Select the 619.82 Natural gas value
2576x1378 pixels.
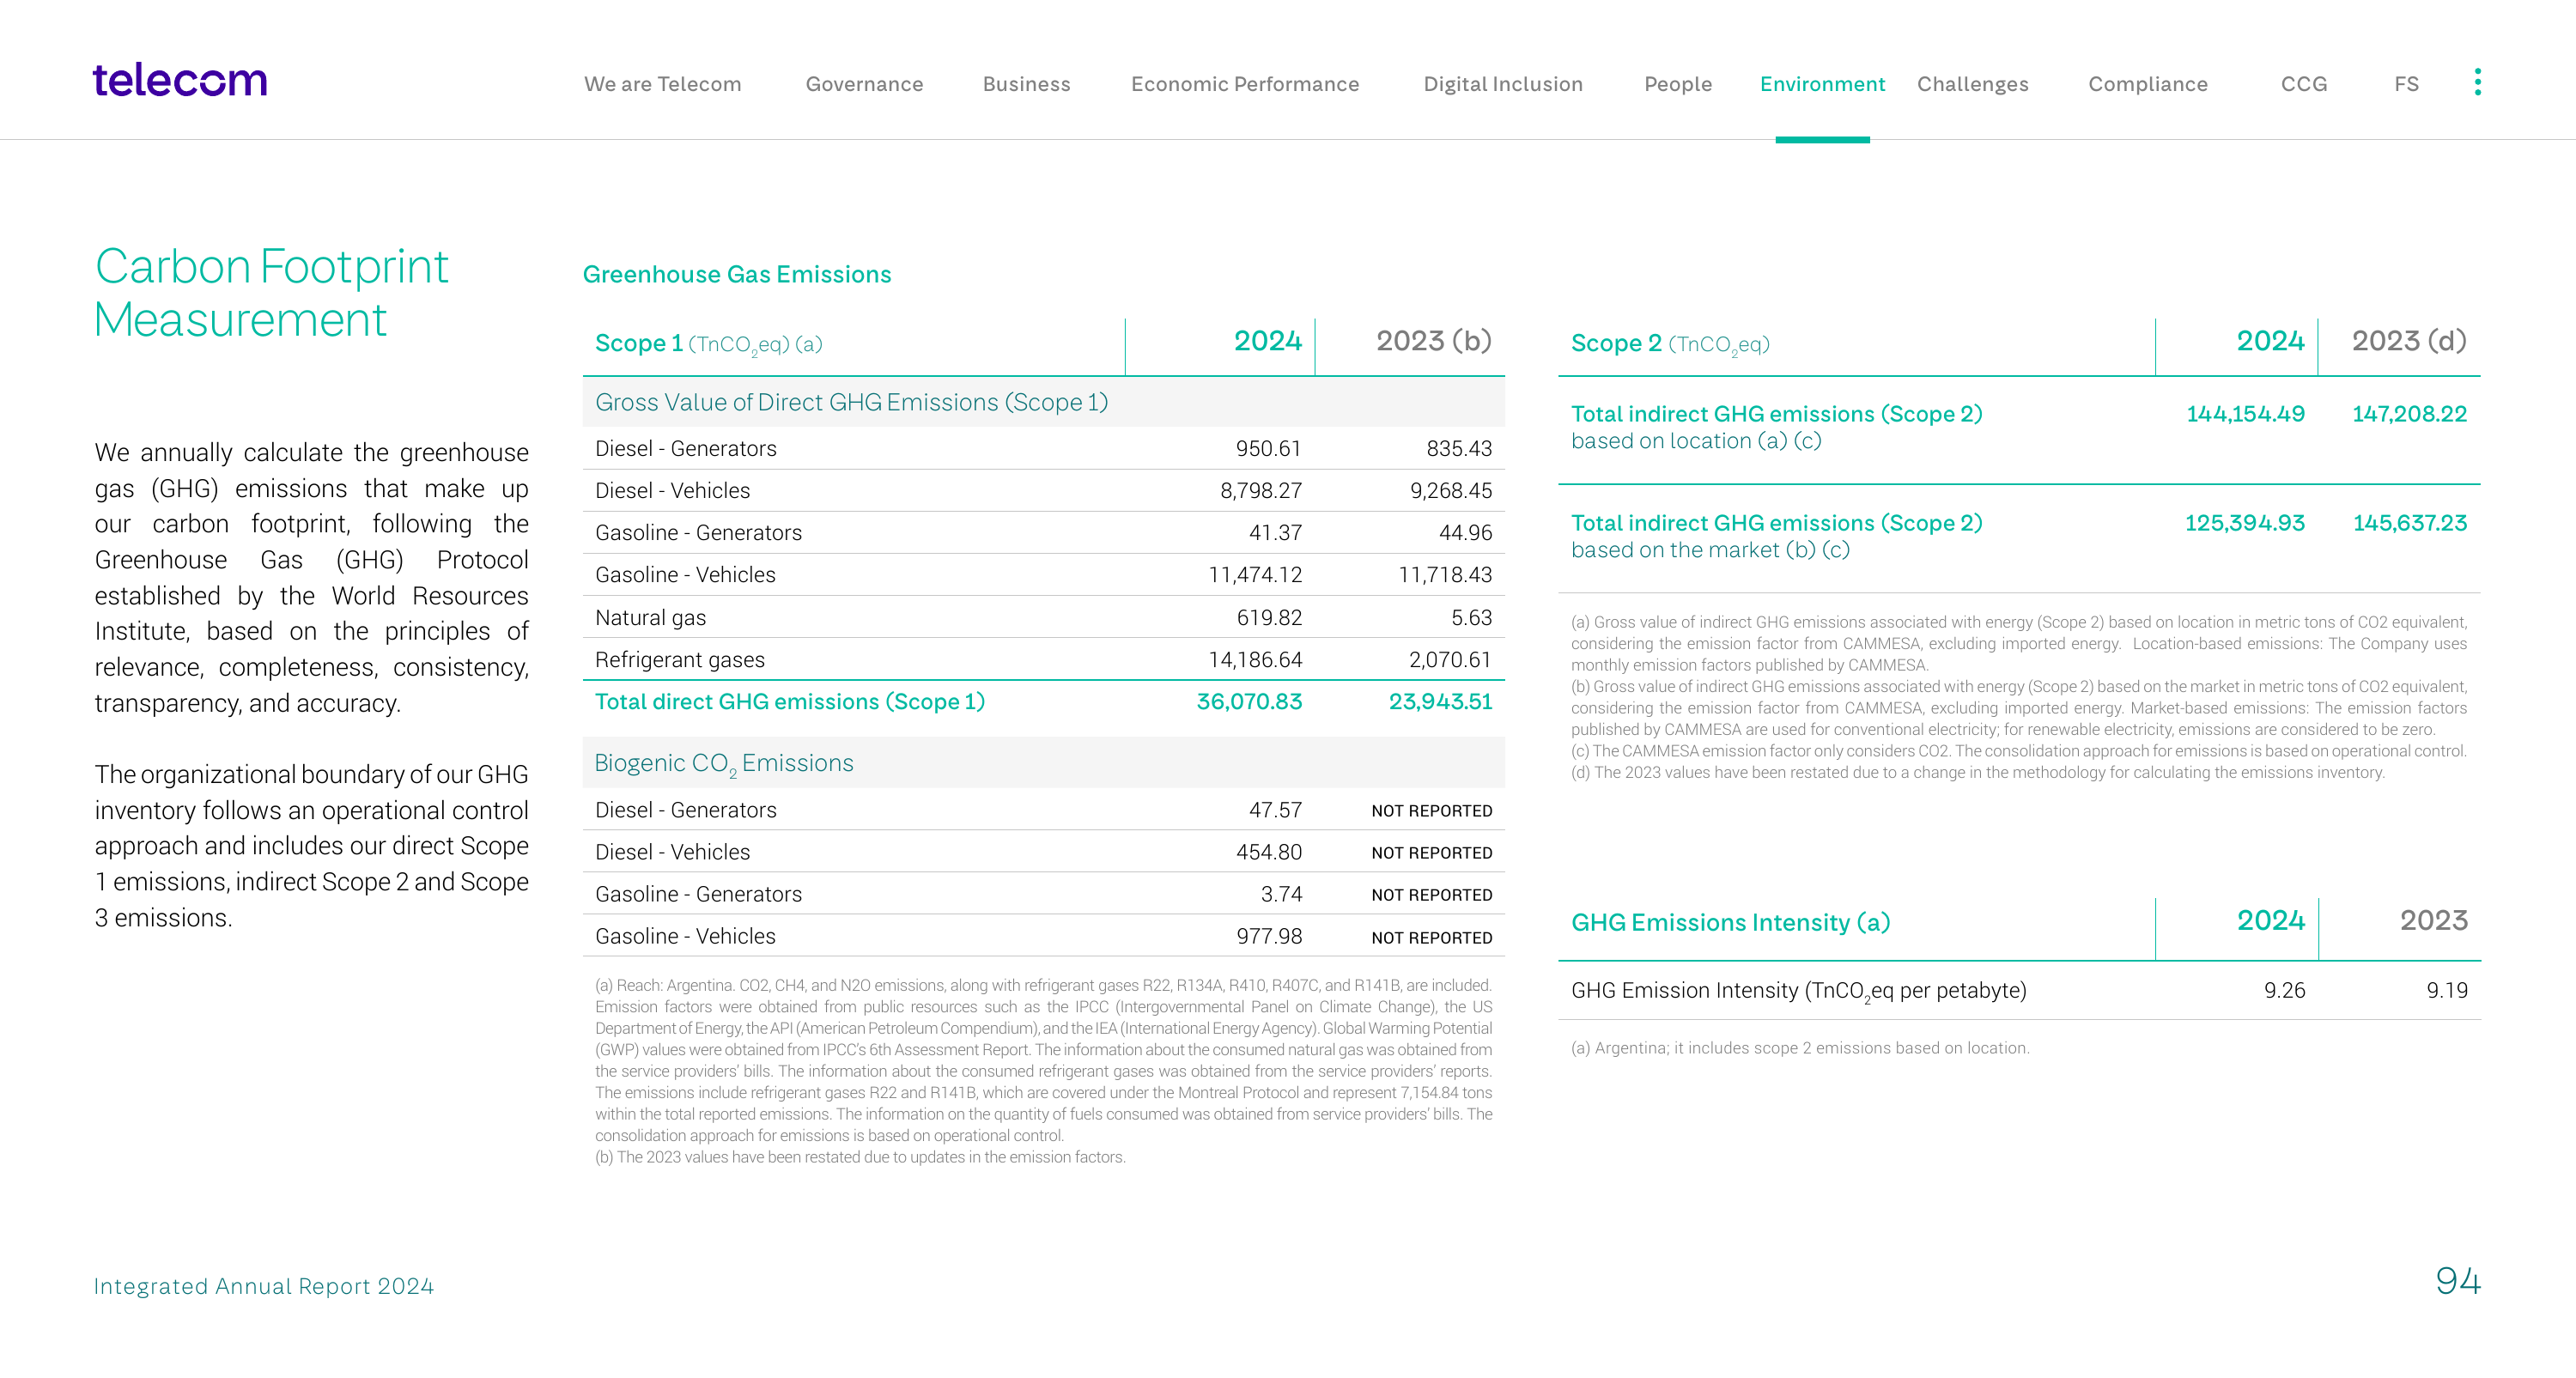tap(1269, 618)
